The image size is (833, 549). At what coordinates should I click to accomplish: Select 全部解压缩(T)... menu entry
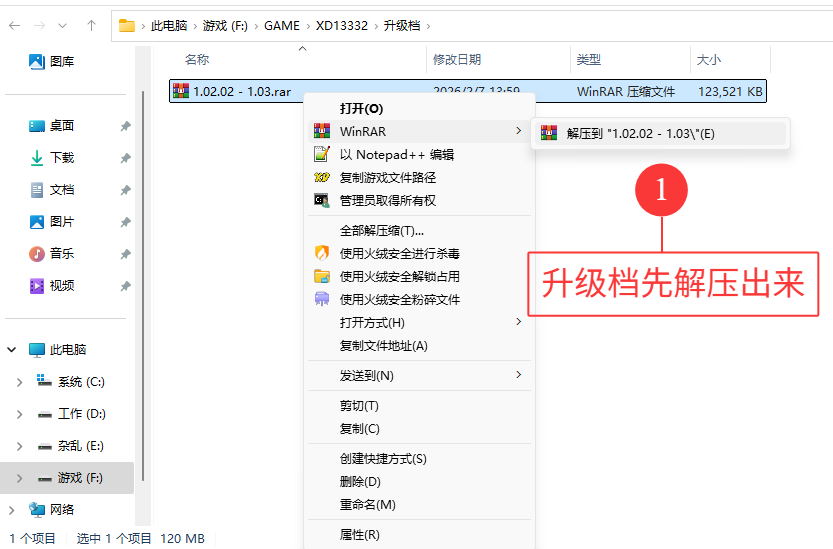(x=381, y=230)
